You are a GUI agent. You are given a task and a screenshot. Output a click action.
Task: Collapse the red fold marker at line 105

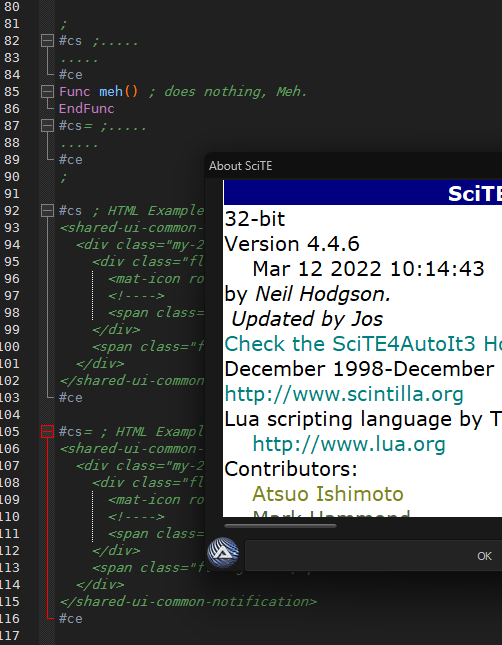tap(47, 432)
